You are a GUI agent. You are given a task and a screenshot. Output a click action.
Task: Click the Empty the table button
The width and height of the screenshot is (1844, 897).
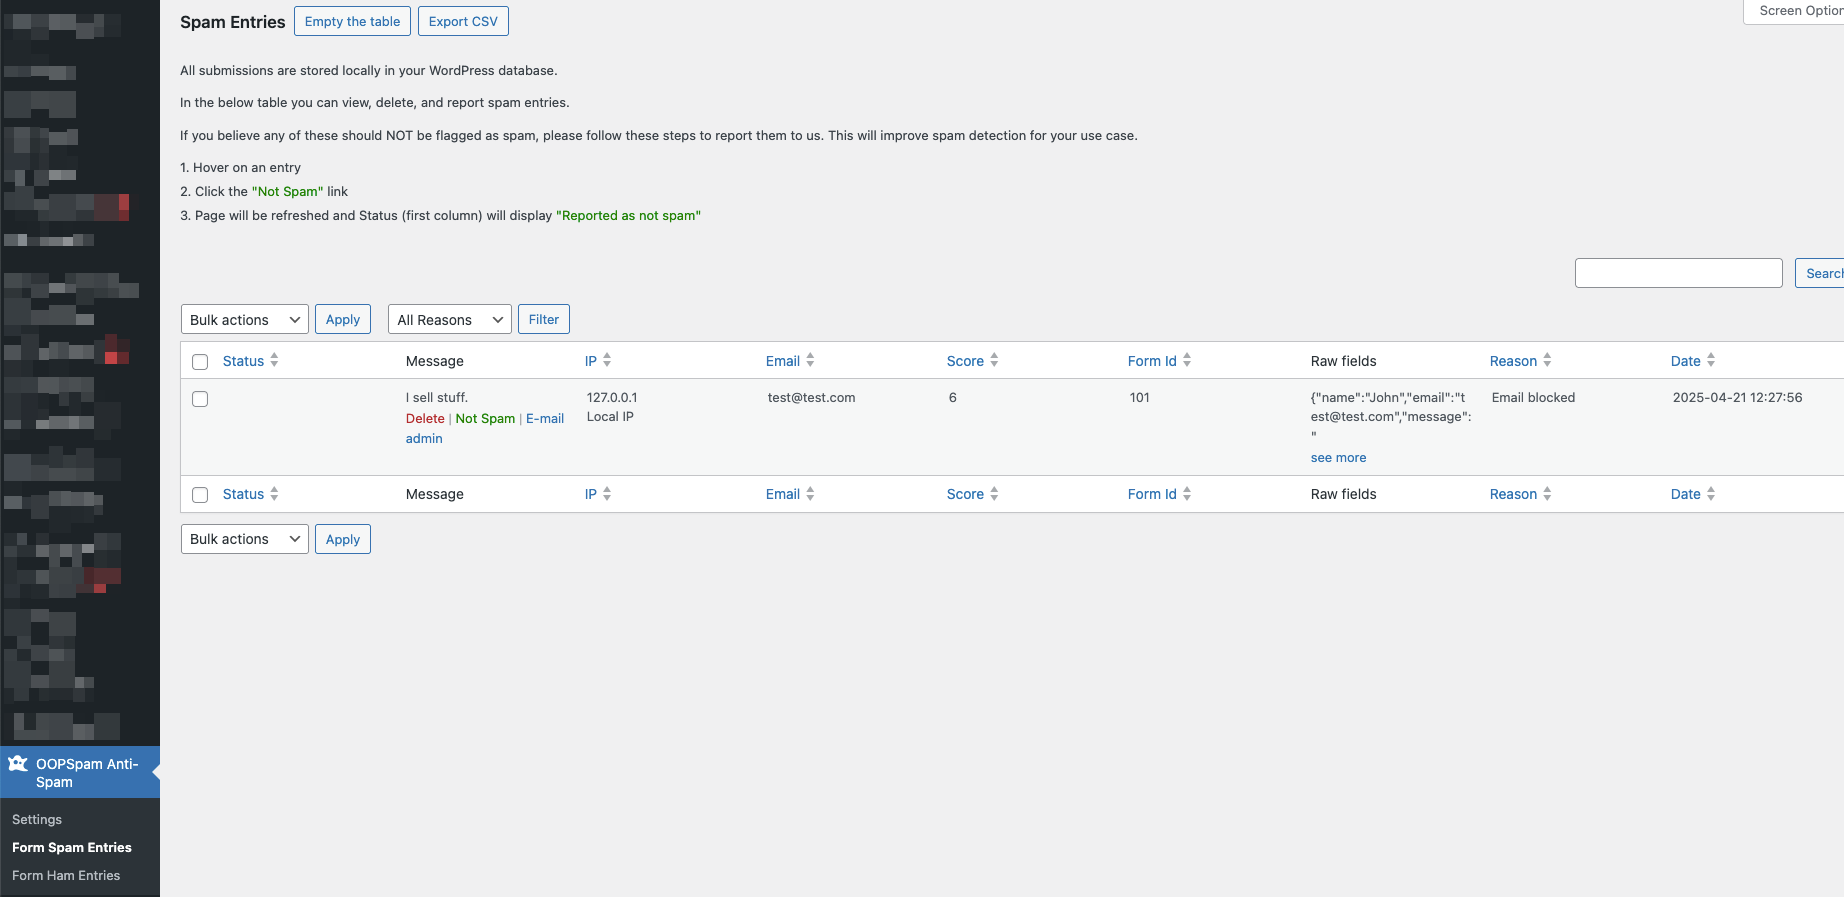[x=352, y=21]
